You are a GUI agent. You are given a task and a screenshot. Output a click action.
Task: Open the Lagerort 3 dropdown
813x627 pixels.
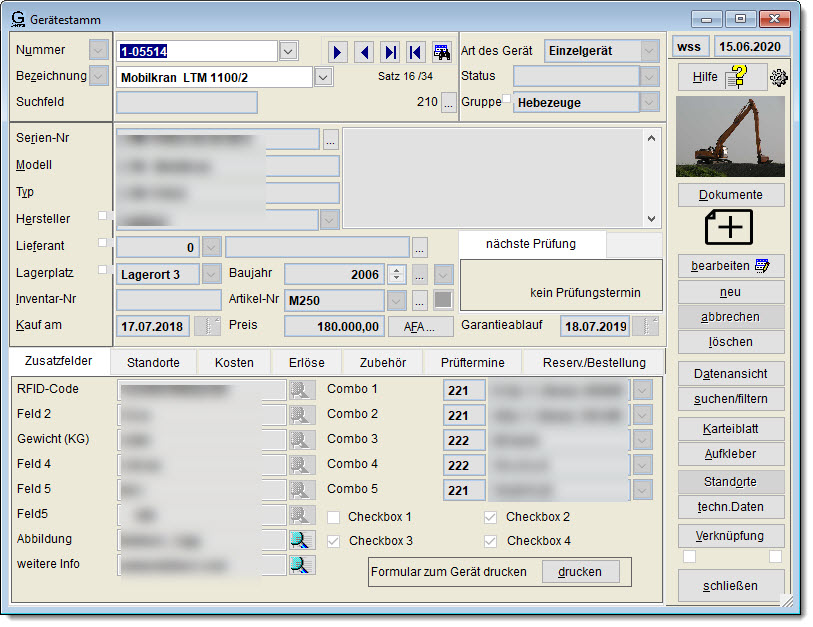[211, 274]
